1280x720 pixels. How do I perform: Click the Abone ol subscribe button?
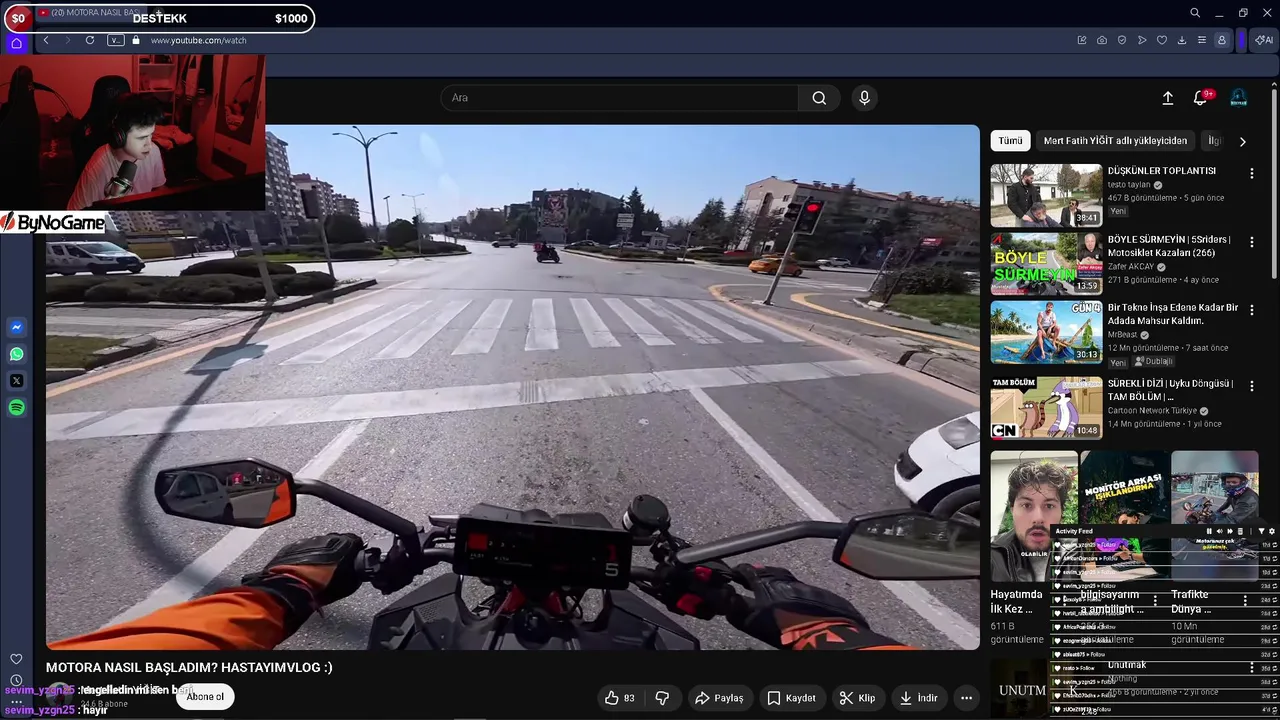coord(205,697)
